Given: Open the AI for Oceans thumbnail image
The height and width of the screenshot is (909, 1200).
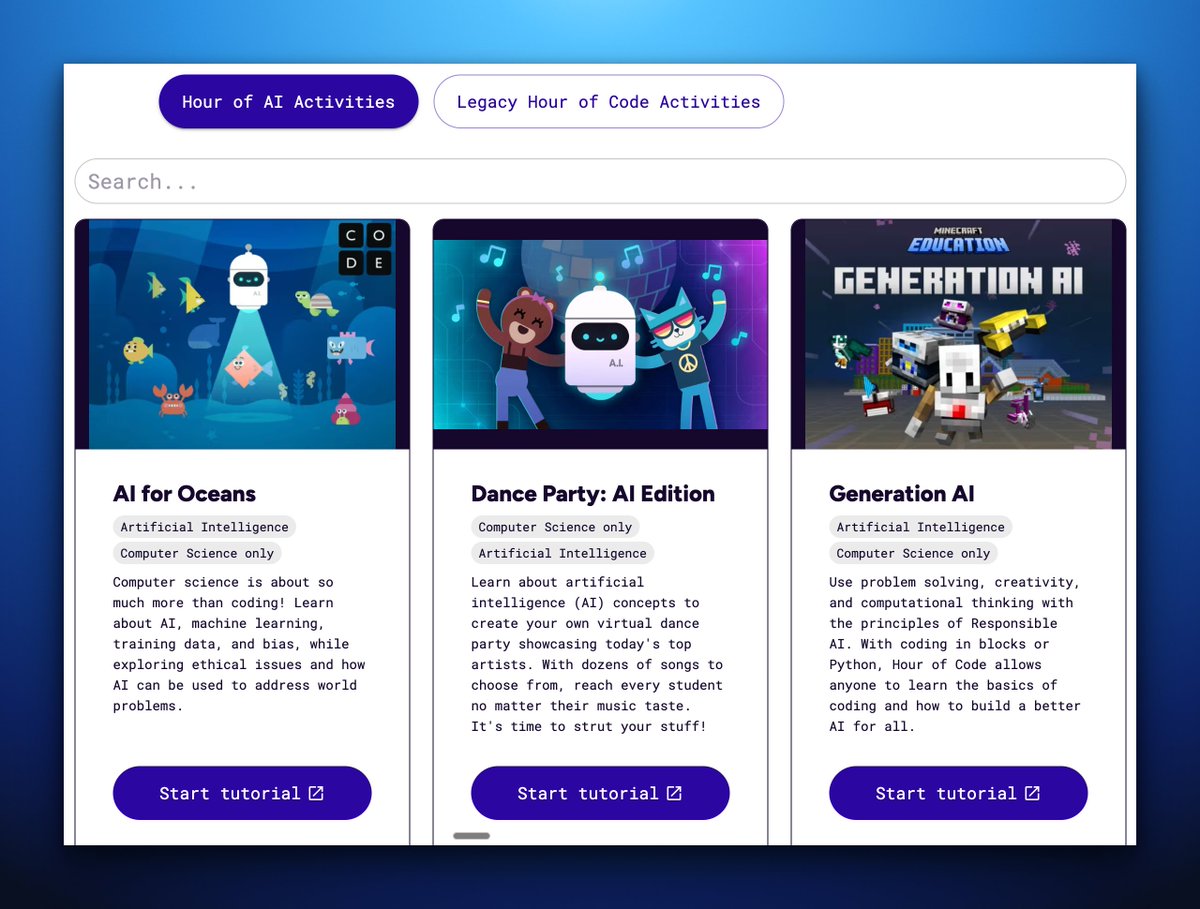Looking at the screenshot, I should (x=242, y=334).
